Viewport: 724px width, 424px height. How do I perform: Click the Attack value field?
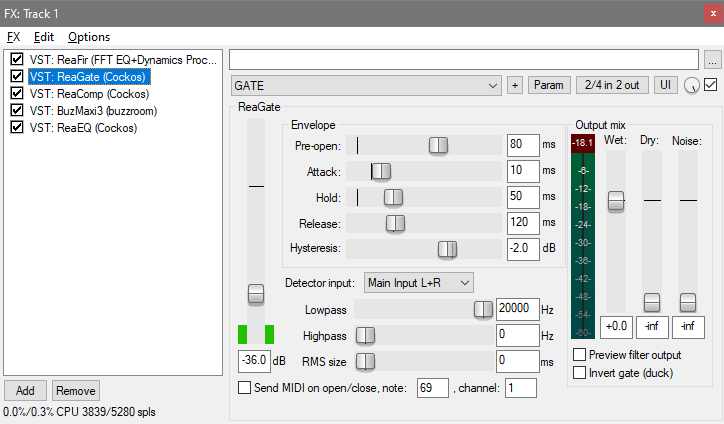click(x=522, y=171)
